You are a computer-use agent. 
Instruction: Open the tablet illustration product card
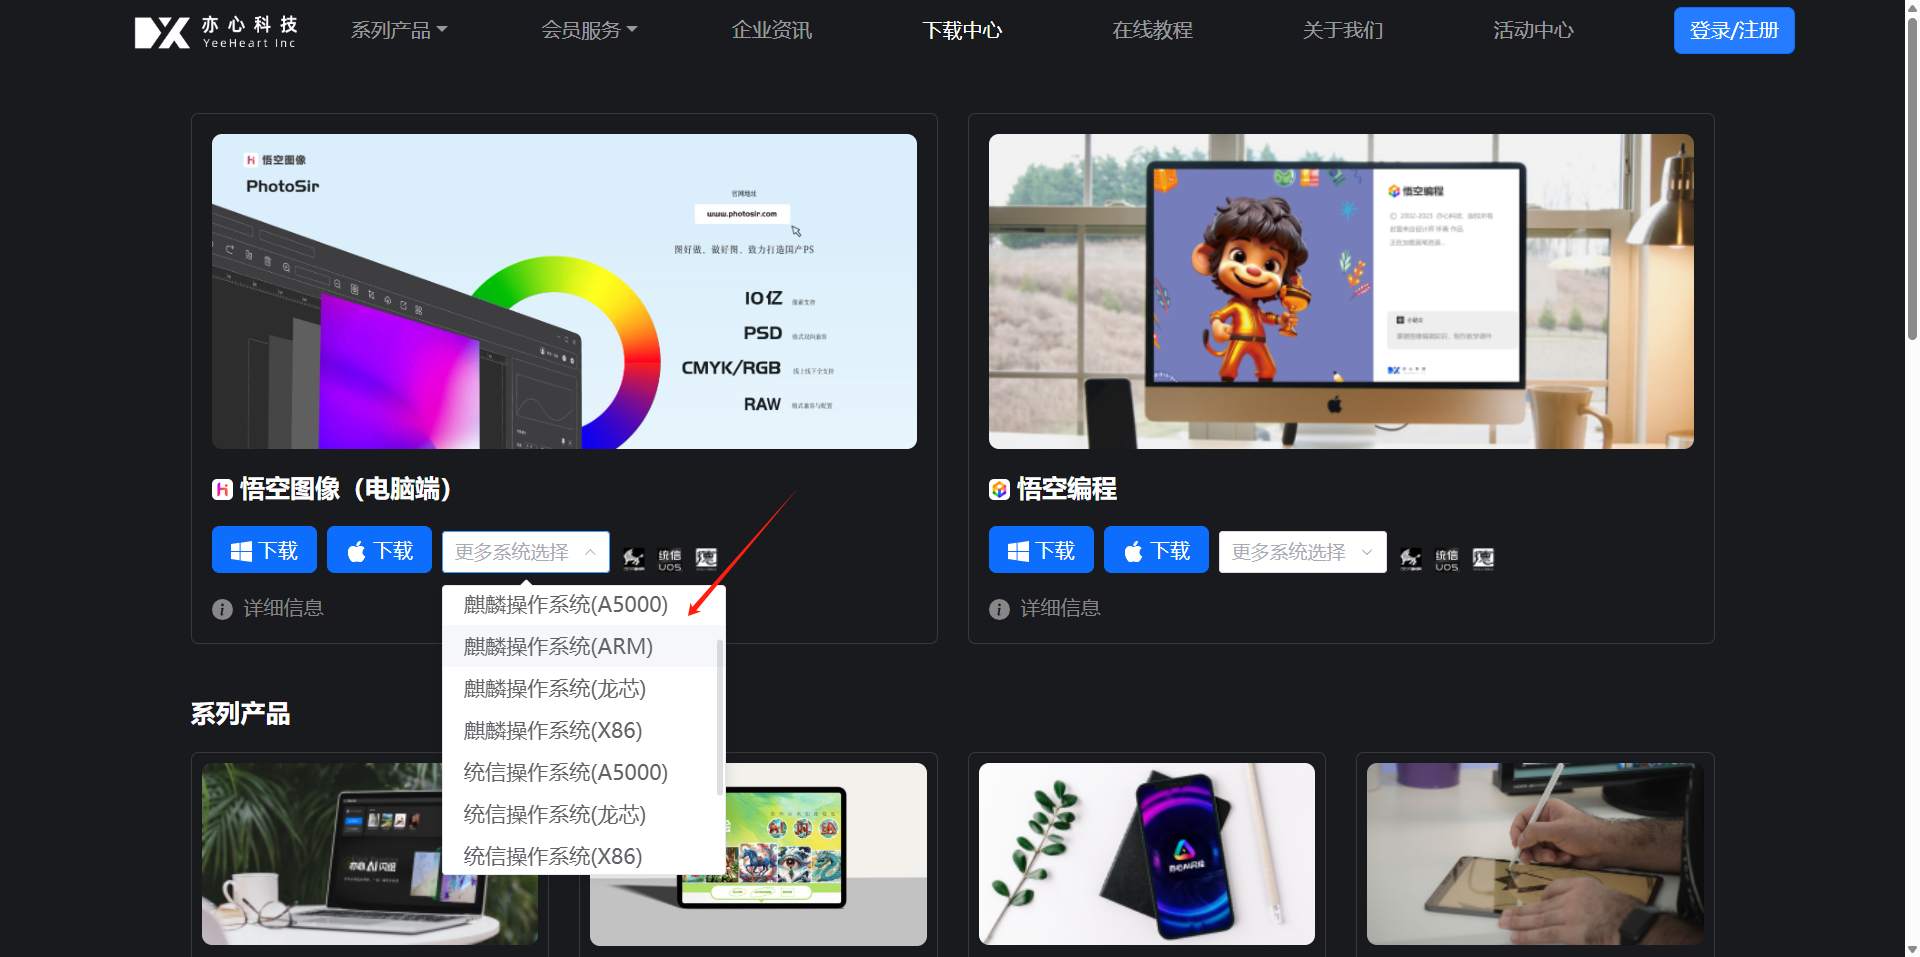click(758, 854)
